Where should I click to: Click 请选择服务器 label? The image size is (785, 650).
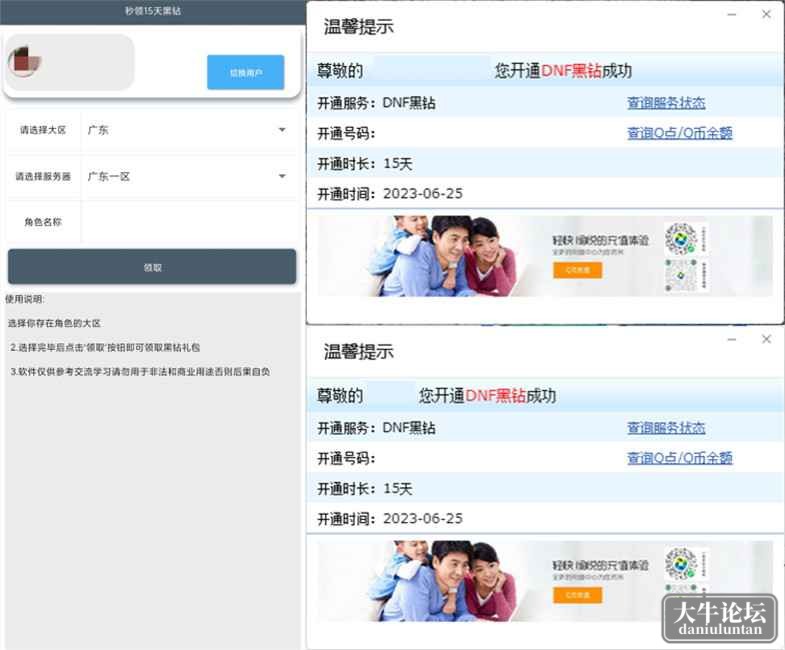(x=43, y=176)
